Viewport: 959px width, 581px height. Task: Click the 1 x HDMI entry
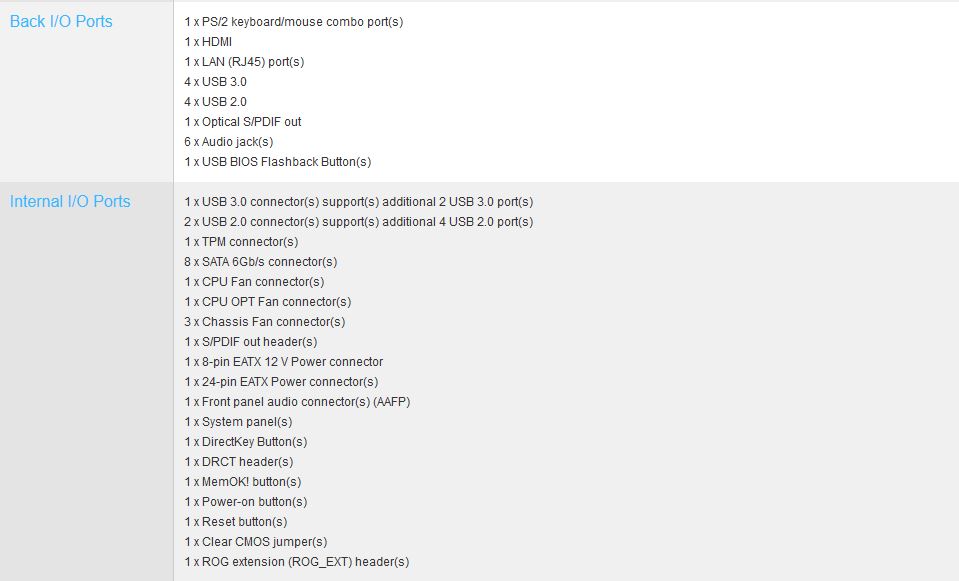[x=208, y=41]
